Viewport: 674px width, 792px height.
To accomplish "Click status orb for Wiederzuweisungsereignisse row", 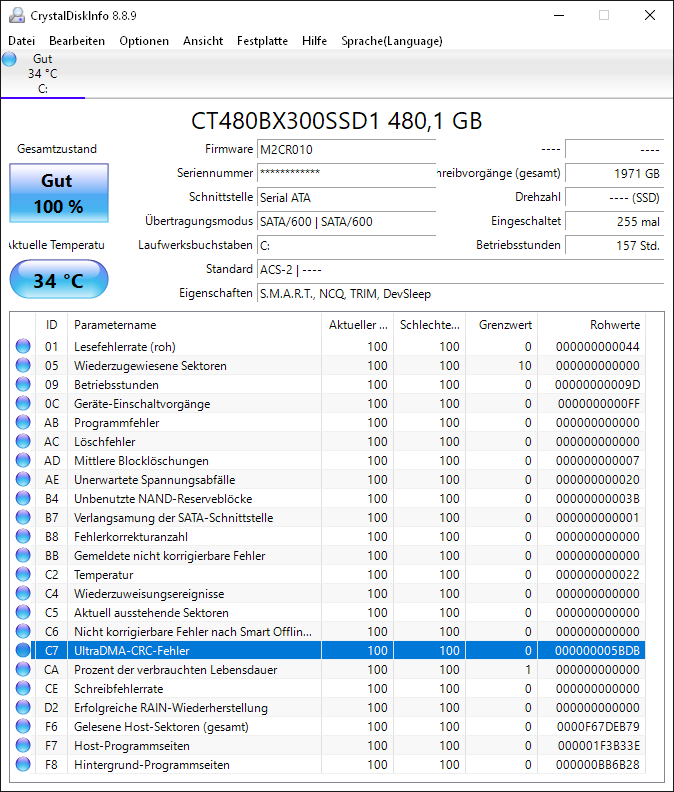I will pyautogui.click(x=23, y=593).
